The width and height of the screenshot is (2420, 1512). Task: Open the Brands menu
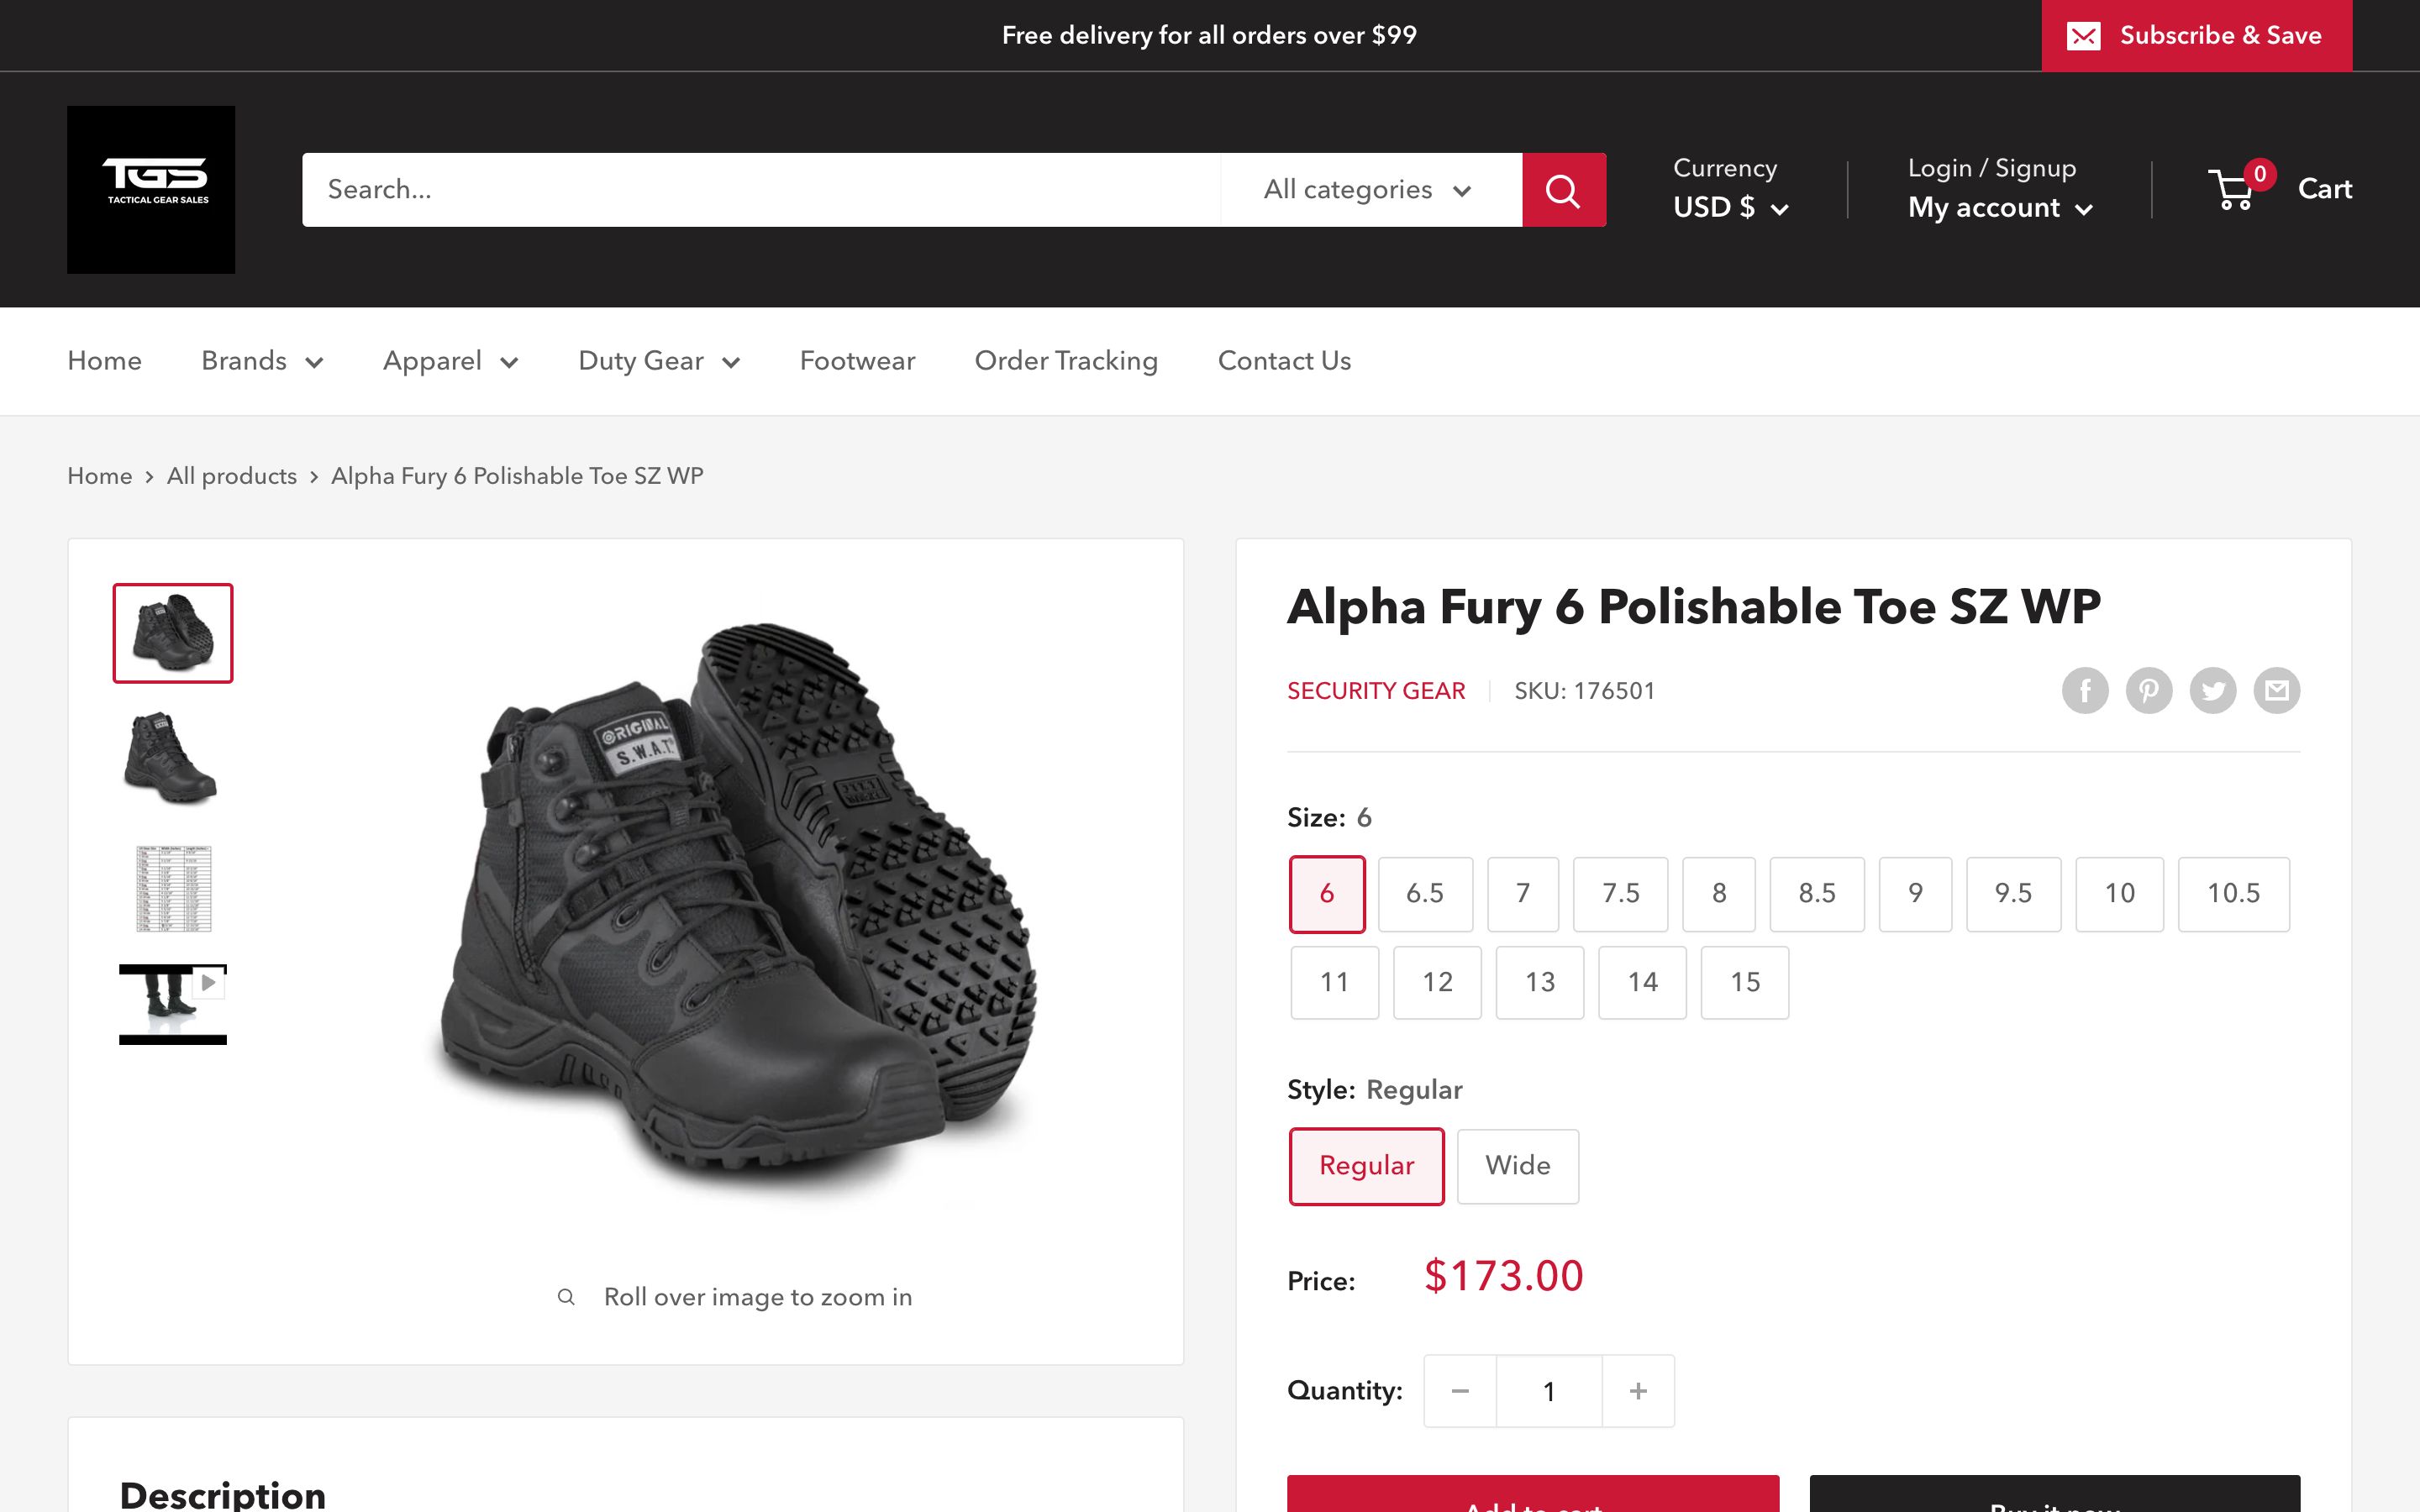coord(262,361)
